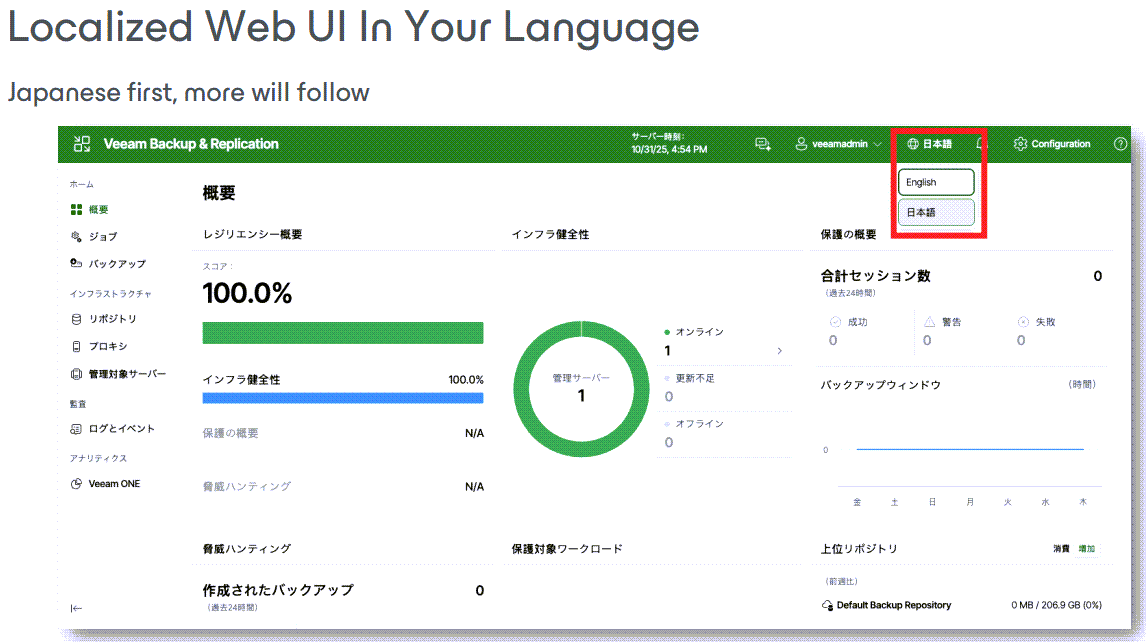The height and width of the screenshot is (642, 1146).
Task: Collapse the sidebar with arrow icon
Action: coord(77,608)
